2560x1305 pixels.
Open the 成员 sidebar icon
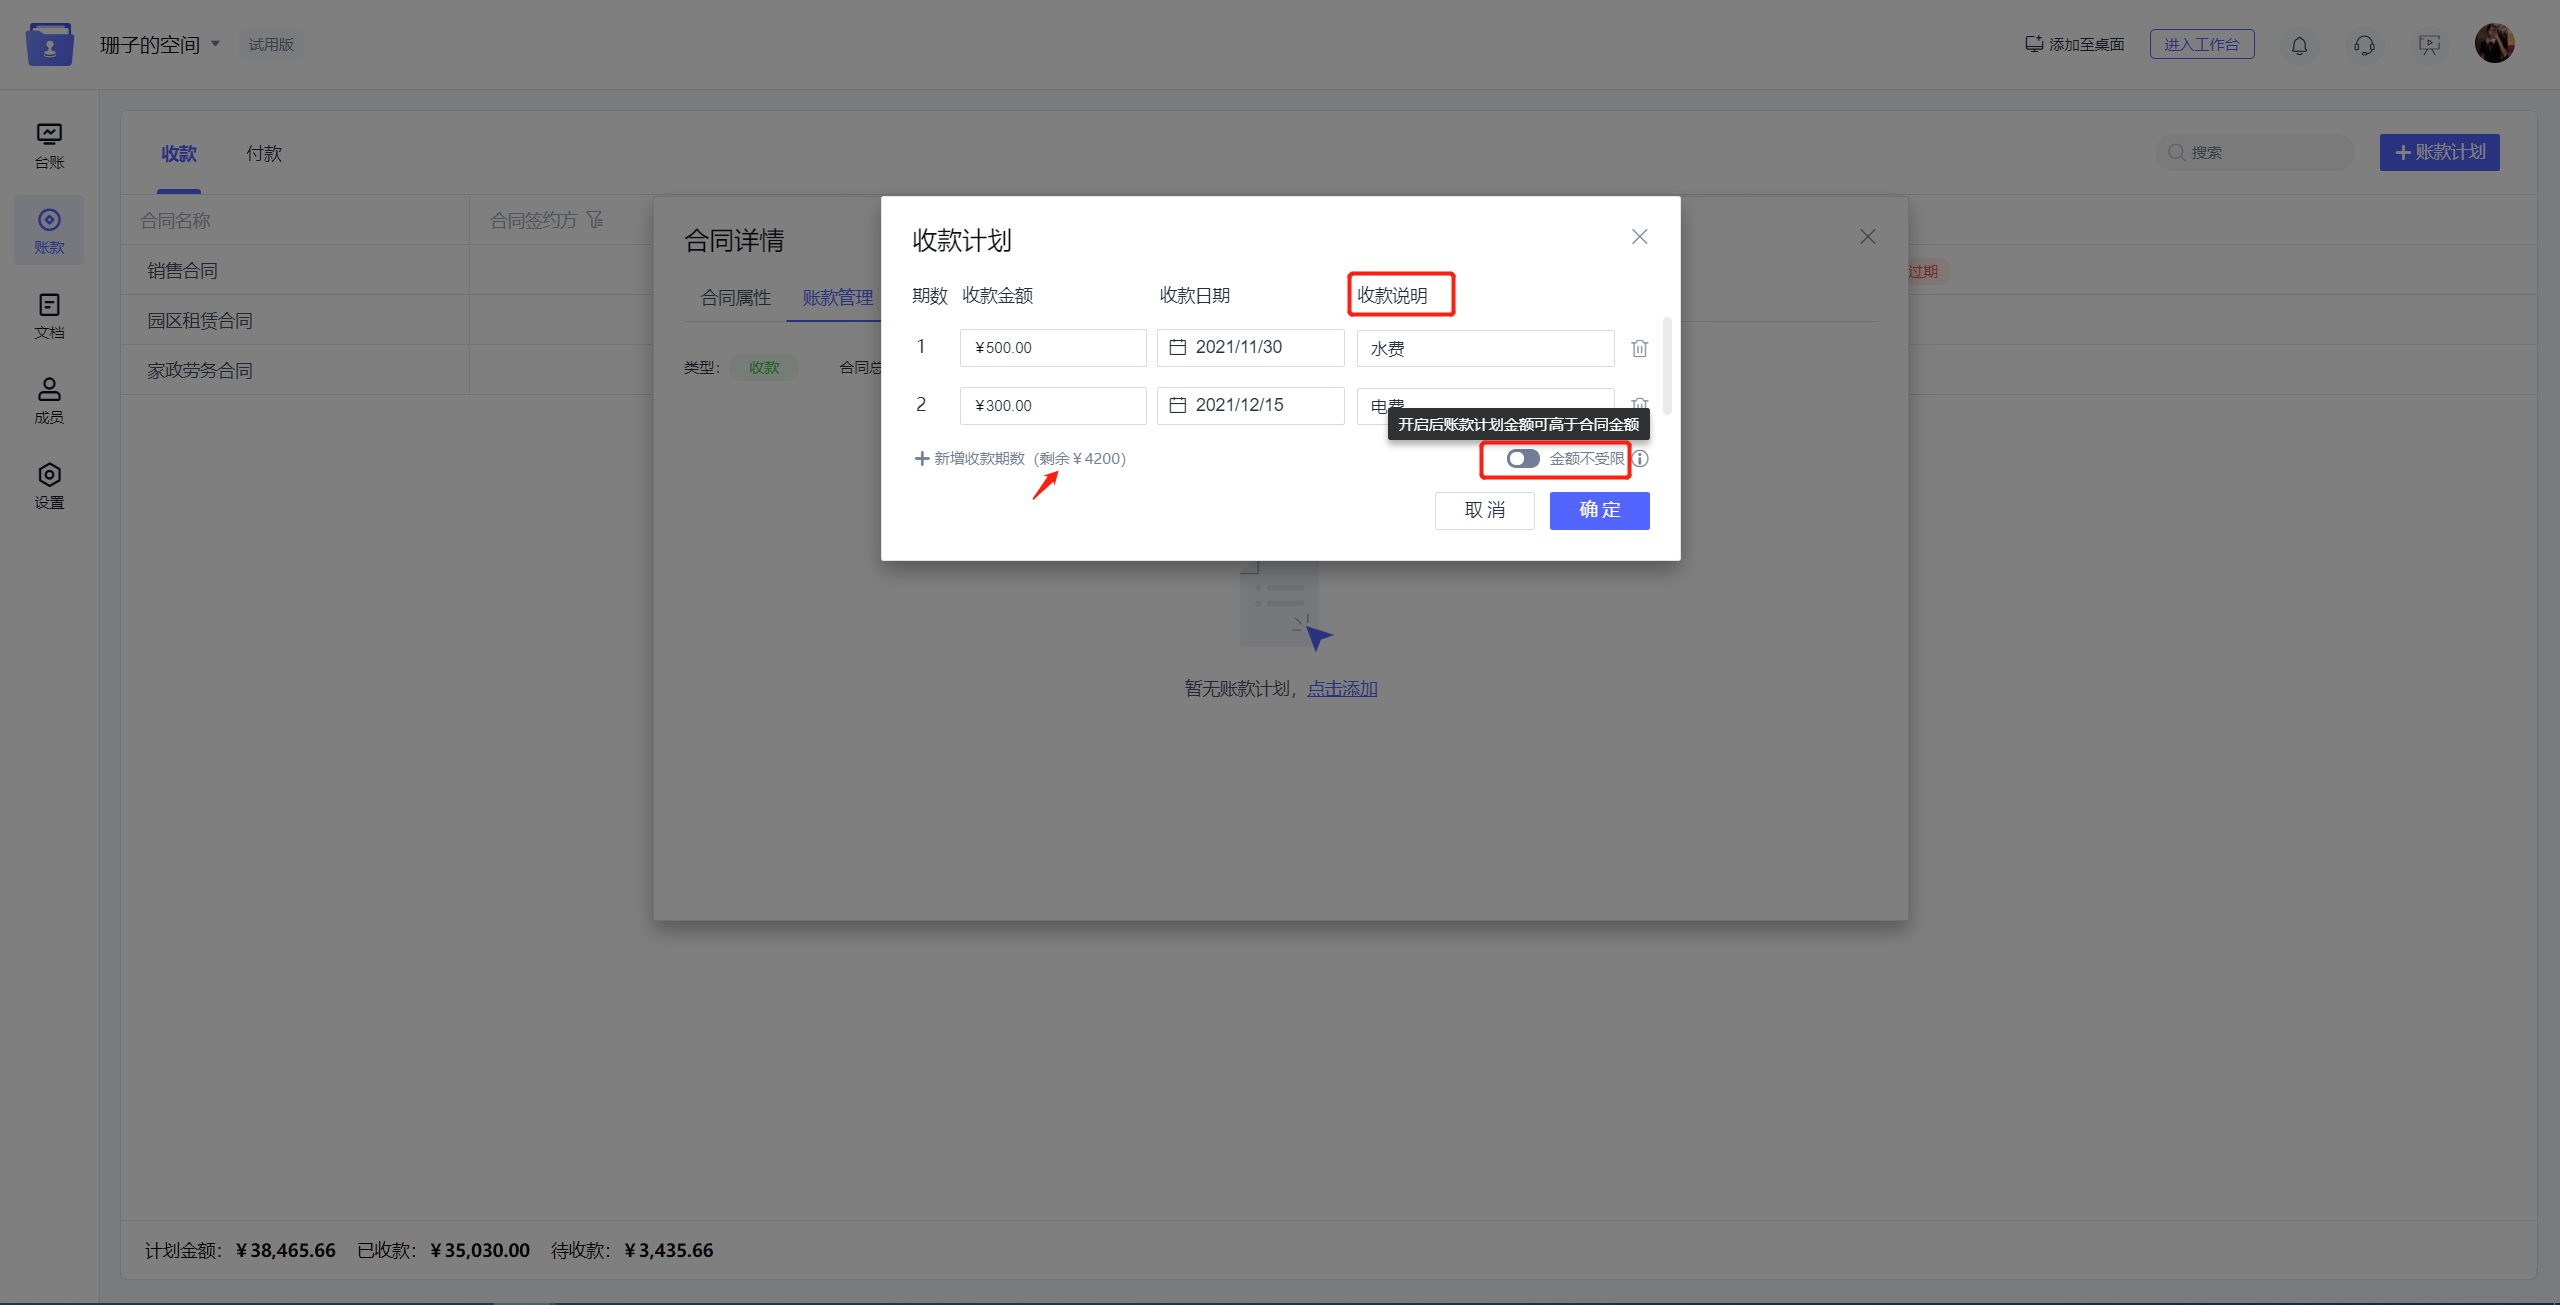49,400
